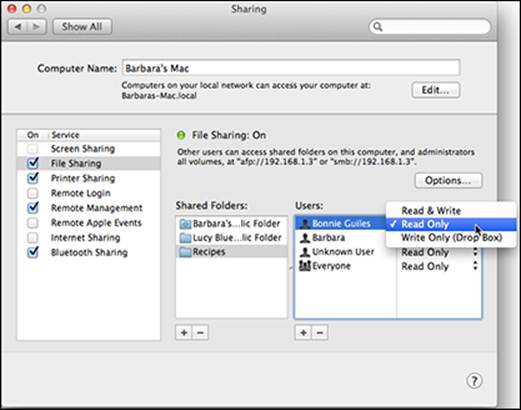The height and width of the screenshot is (410, 521).
Task: Enable the Screen Sharing checkbox
Action: click(33, 149)
